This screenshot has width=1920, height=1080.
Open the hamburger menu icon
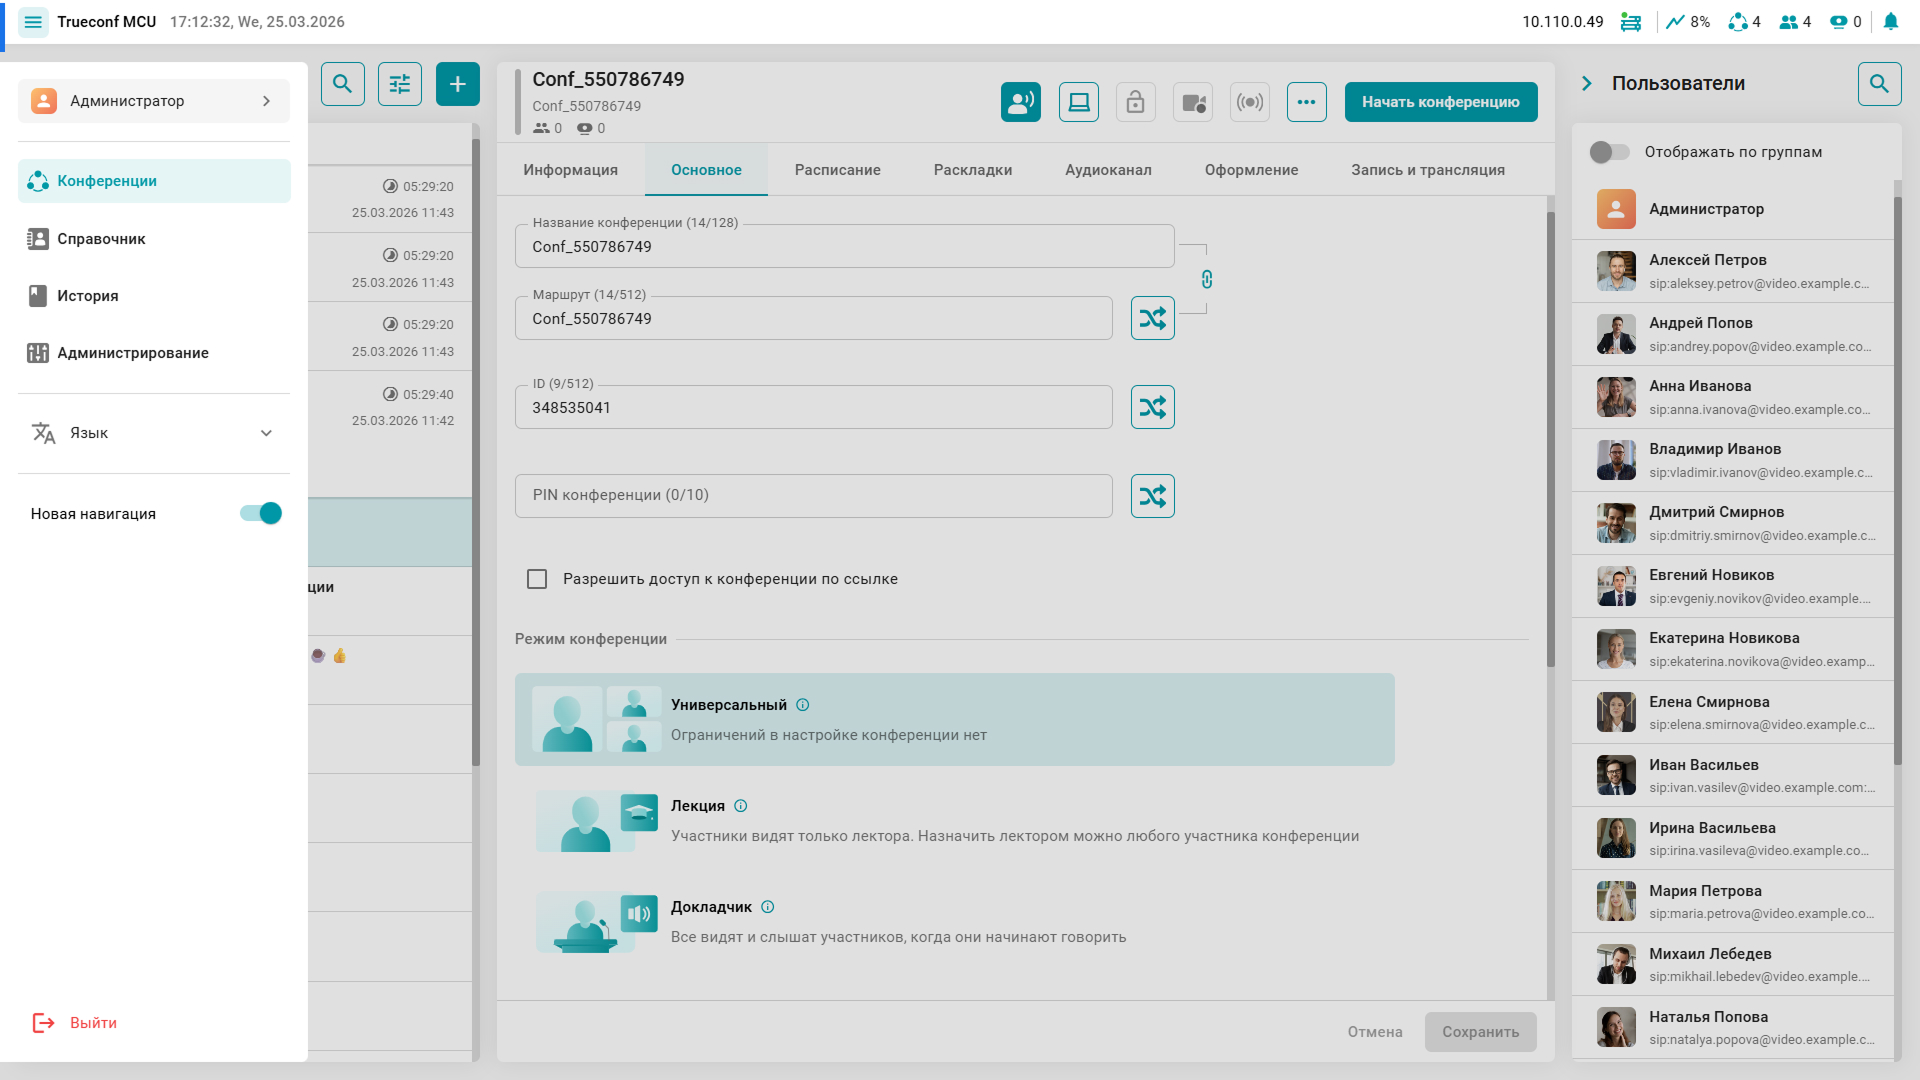(x=33, y=22)
